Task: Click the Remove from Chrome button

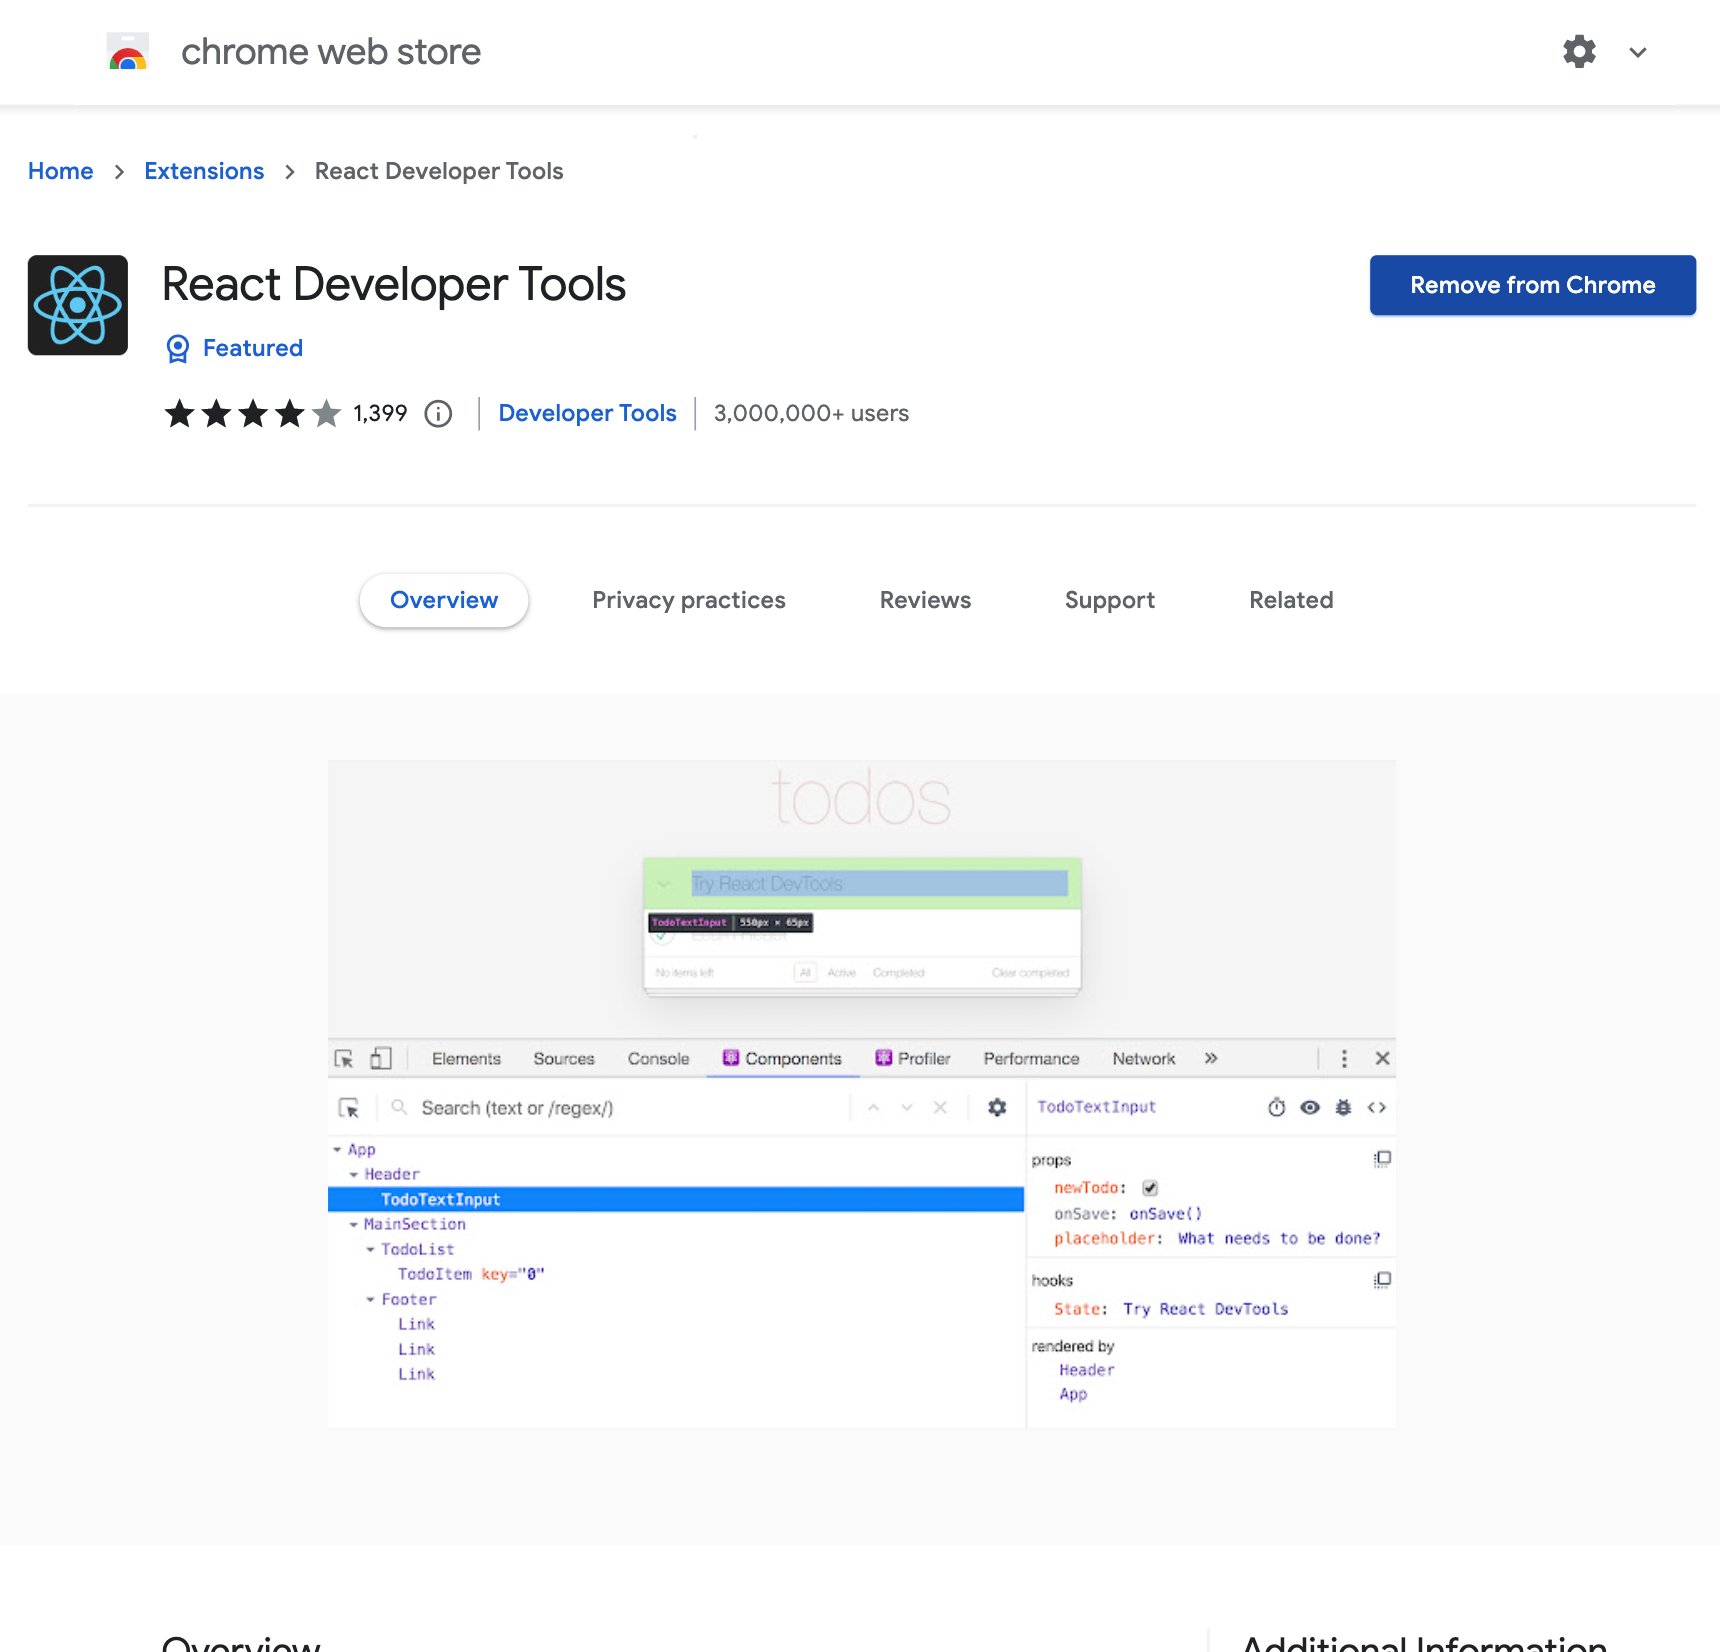Action: pyautogui.click(x=1532, y=285)
